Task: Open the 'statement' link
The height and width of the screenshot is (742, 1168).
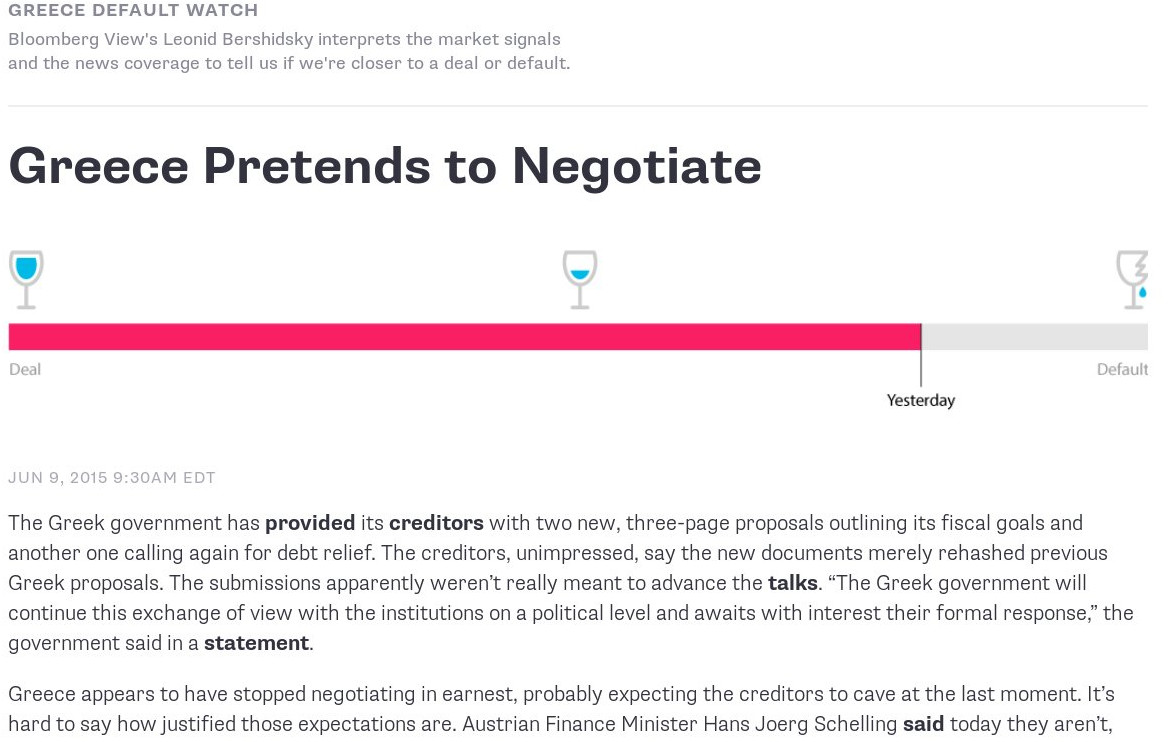Action: pos(256,643)
